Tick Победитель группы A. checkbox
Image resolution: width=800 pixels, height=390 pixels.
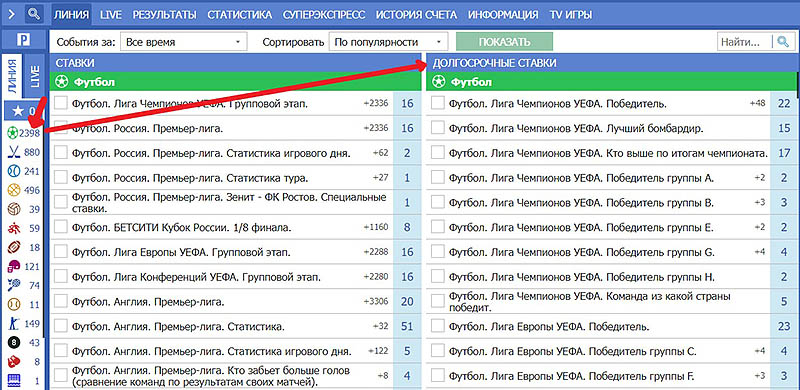(x=437, y=177)
